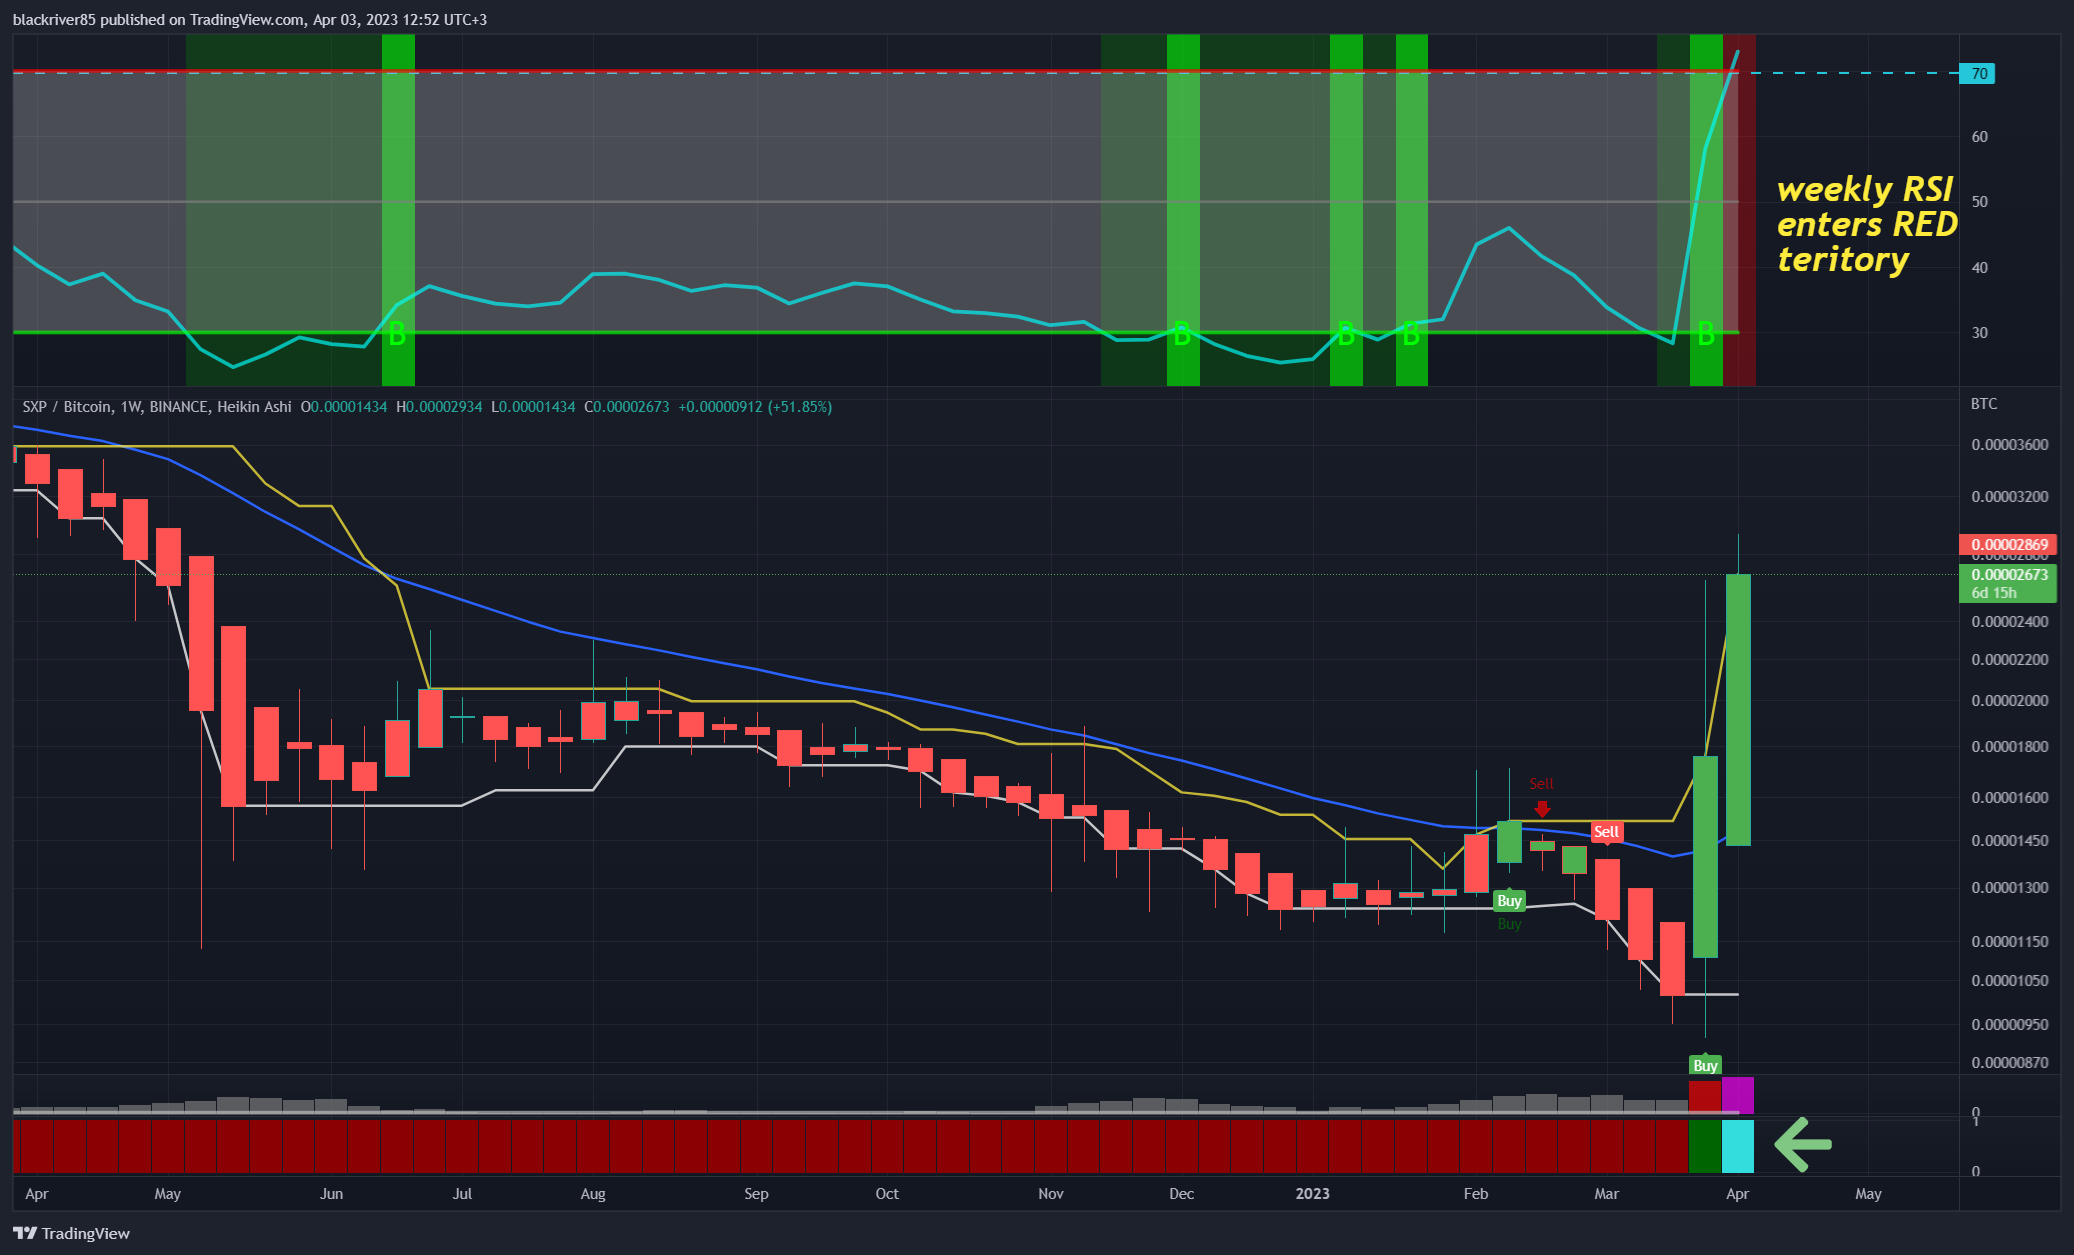Click the Apr label at the right of the time axis
This screenshot has height=1255, width=2074.
point(1737,1193)
